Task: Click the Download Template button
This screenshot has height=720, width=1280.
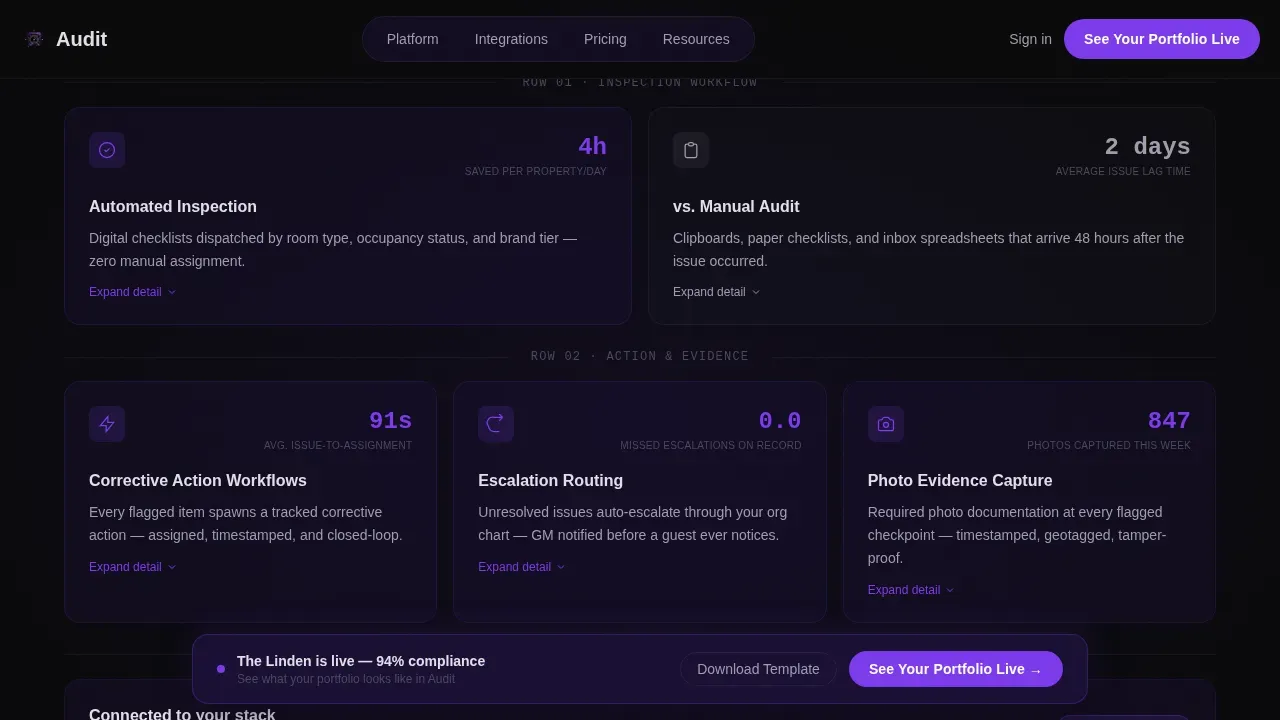Action: pos(758,669)
